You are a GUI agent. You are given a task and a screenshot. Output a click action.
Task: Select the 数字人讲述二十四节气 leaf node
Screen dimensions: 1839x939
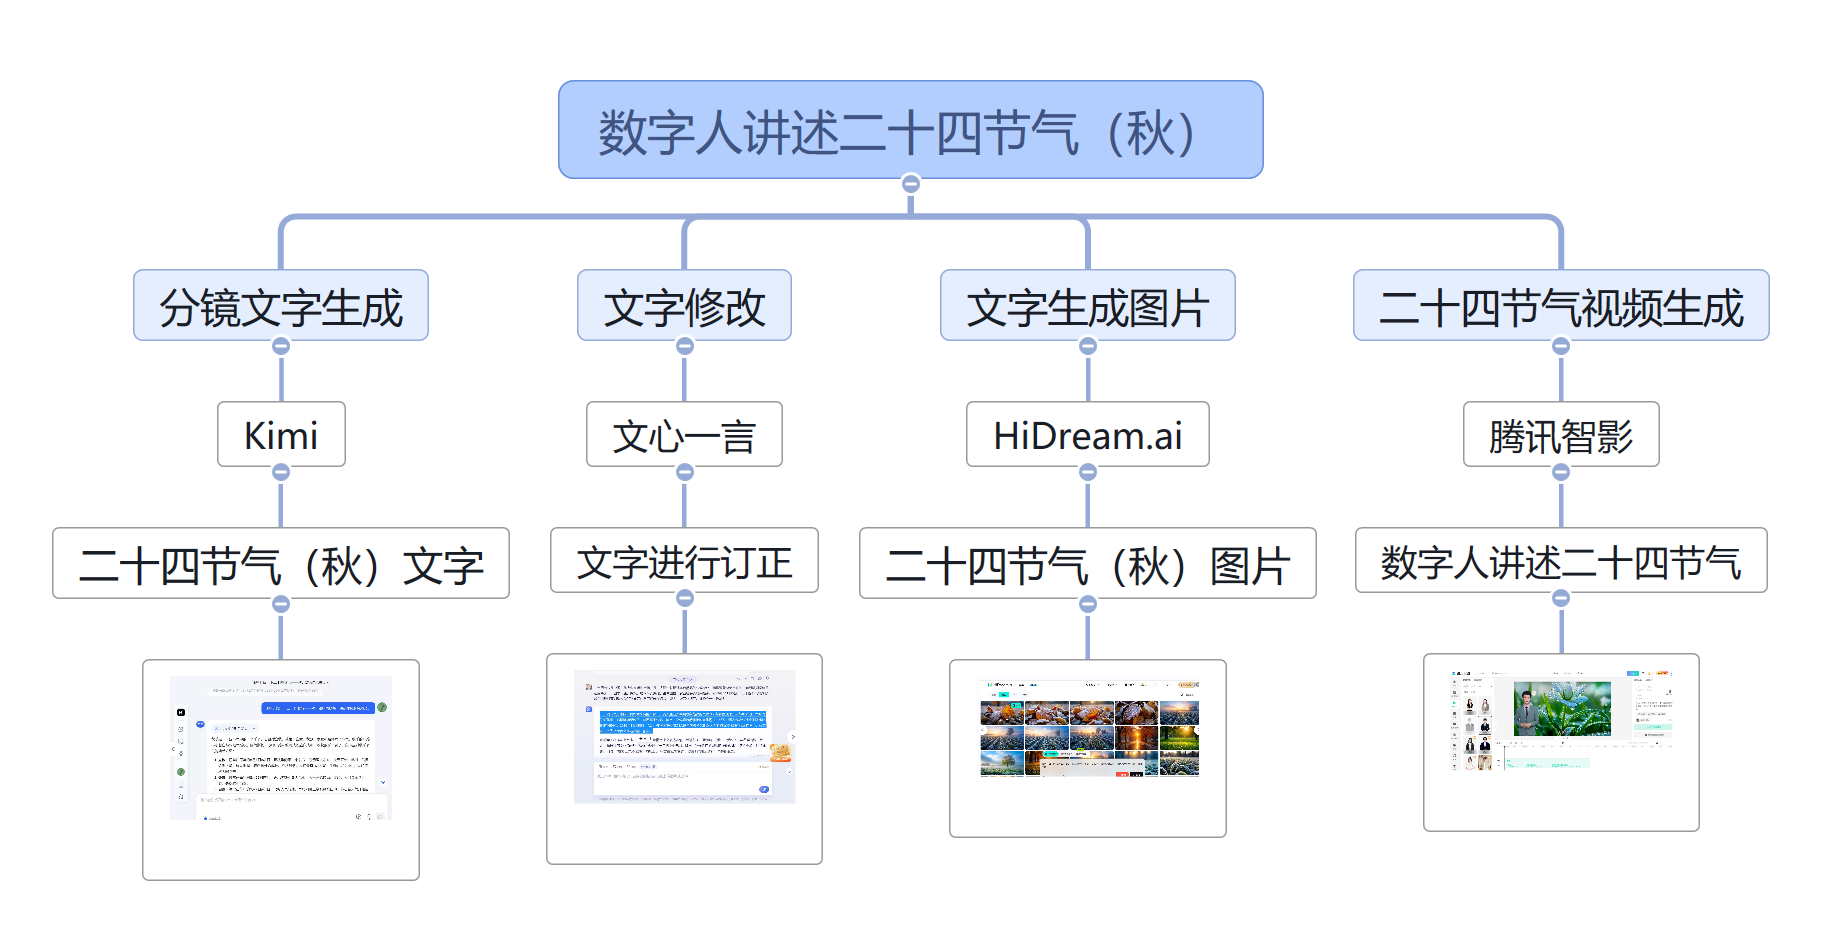pos(1561,560)
